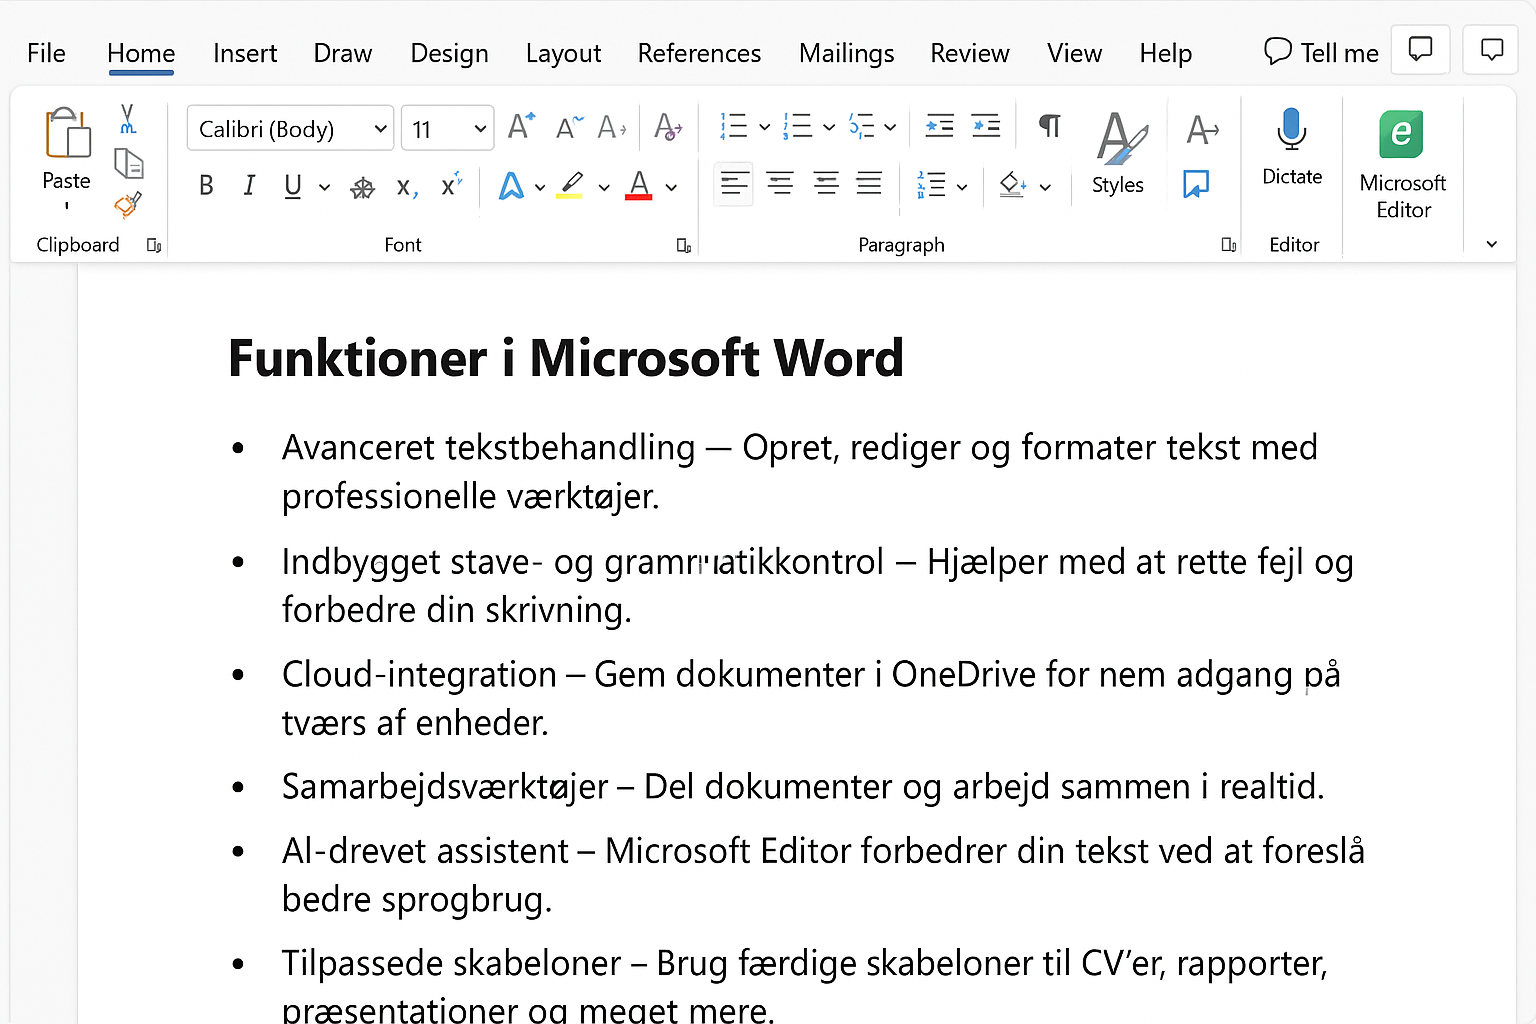This screenshot has height=1024, width=1536.
Task: Decrease font size with Shrink Font
Action: [569, 127]
